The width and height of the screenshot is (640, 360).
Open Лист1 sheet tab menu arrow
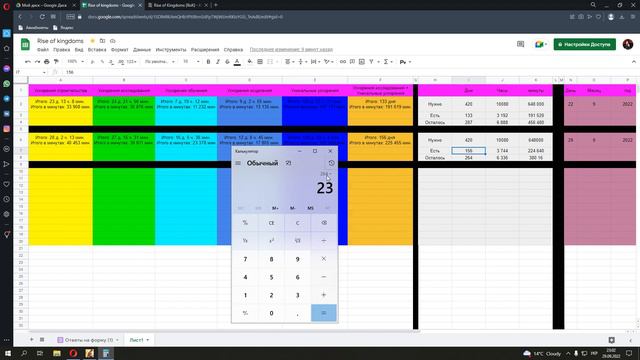pyautogui.click(x=148, y=340)
